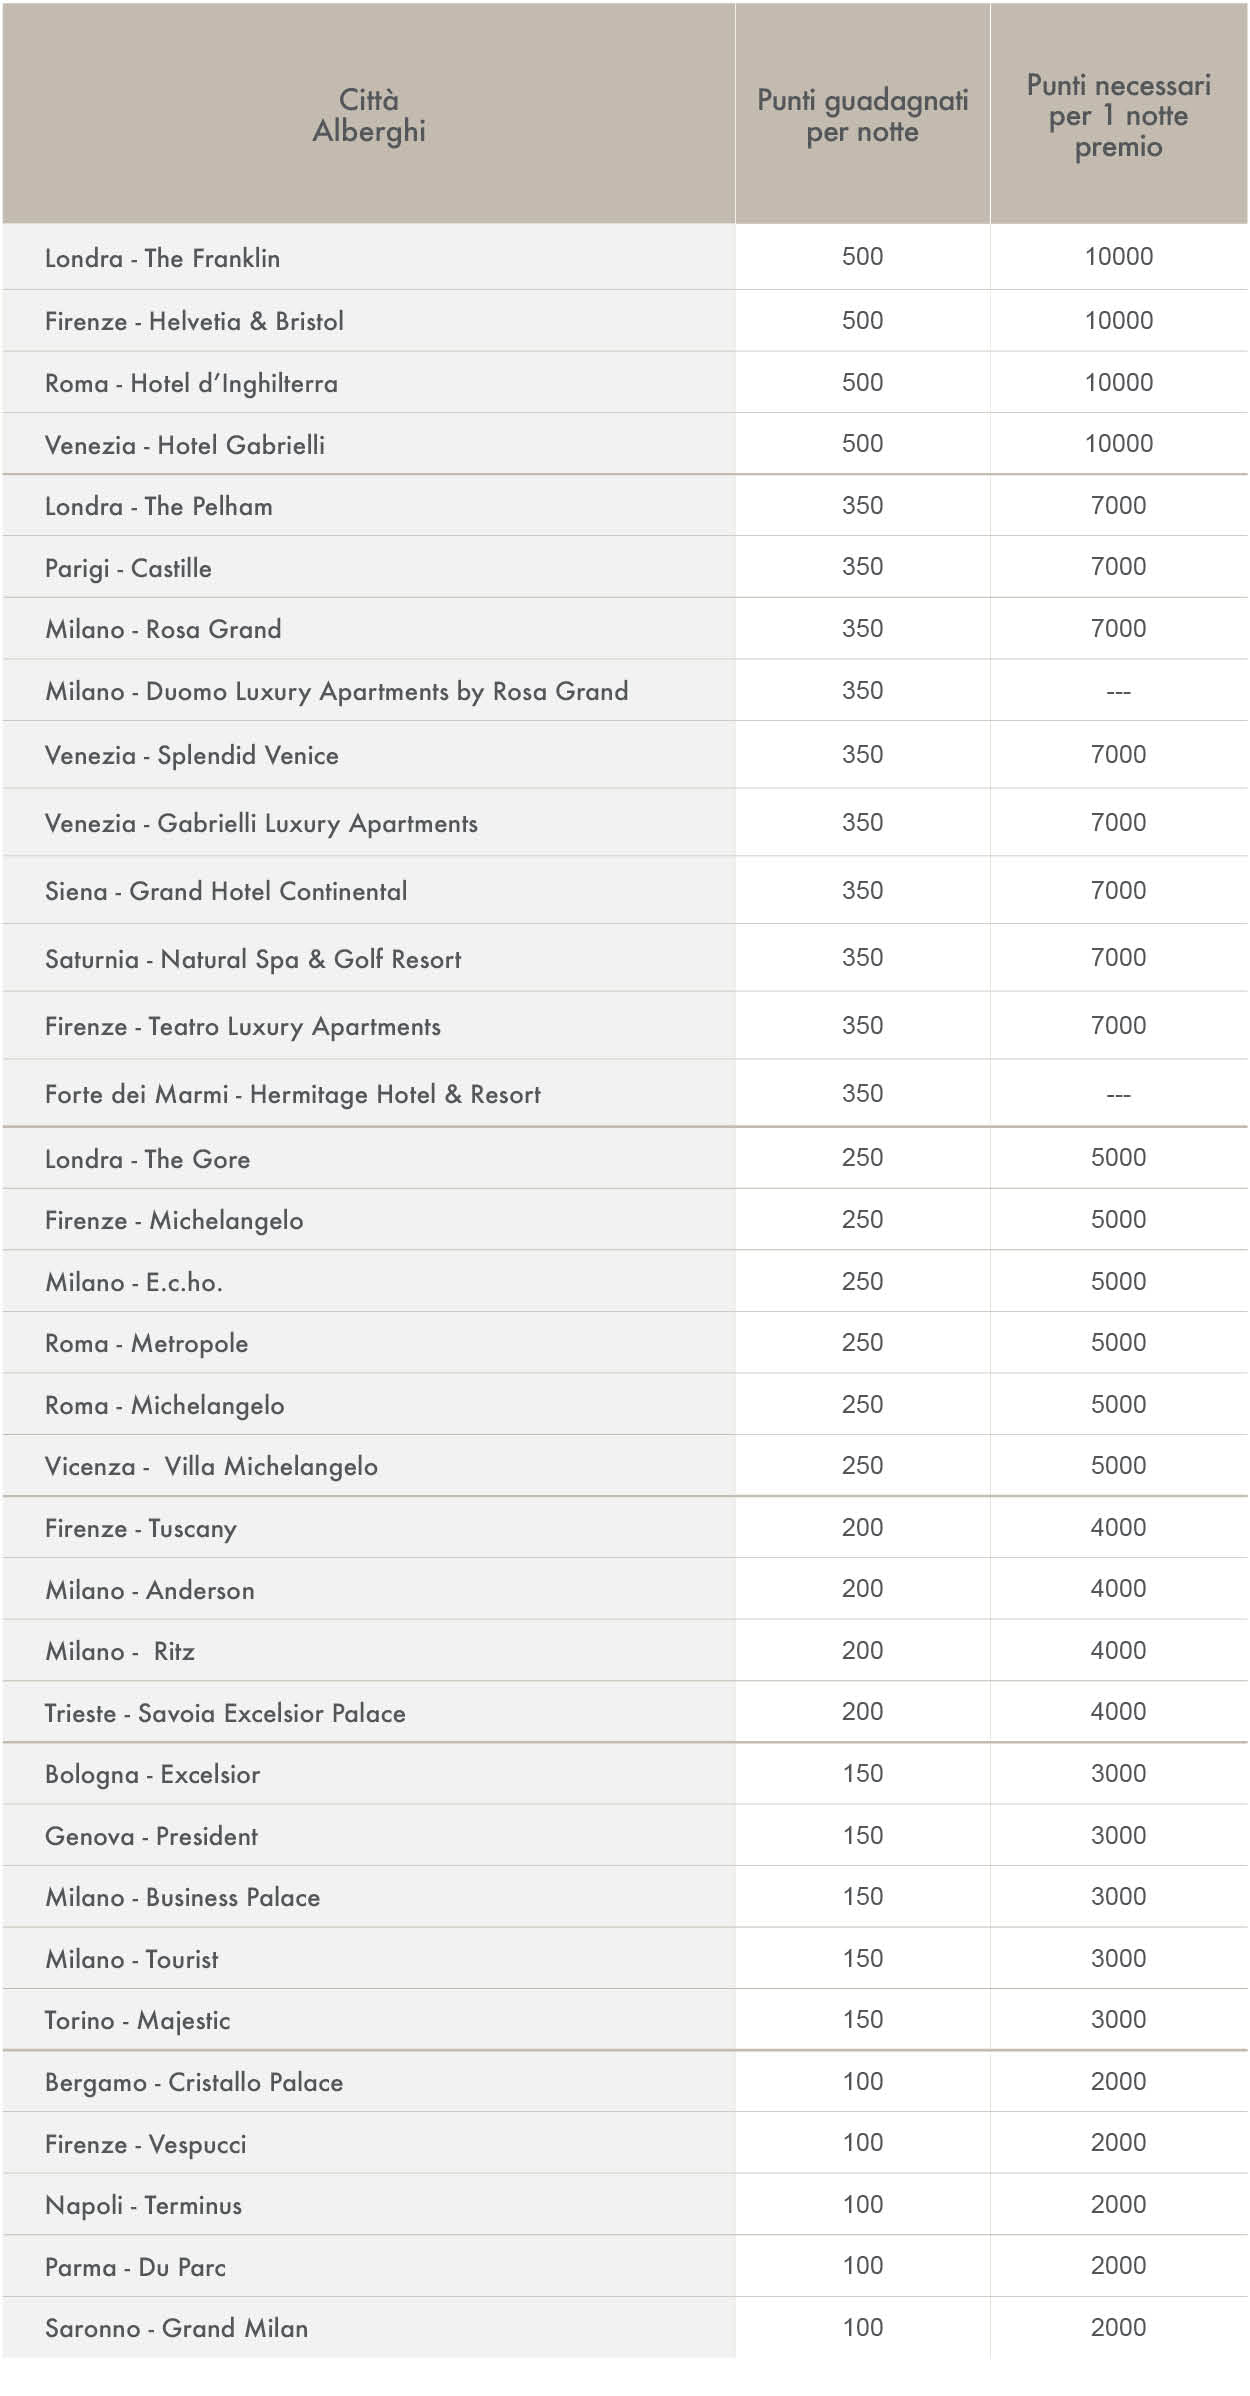Select the 150 points cell for Genova - President
The height and width of the screenshot is (2396, 1250).
tap(862, 1835)
